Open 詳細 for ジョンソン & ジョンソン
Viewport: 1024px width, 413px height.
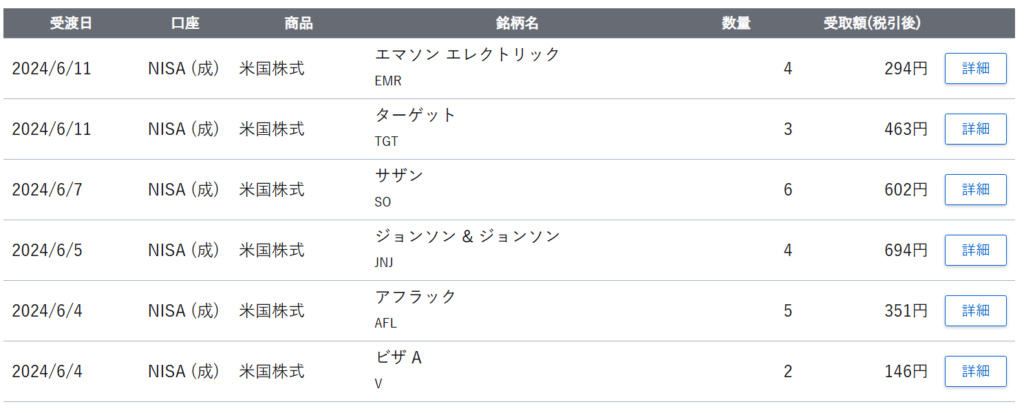[975, 250]
